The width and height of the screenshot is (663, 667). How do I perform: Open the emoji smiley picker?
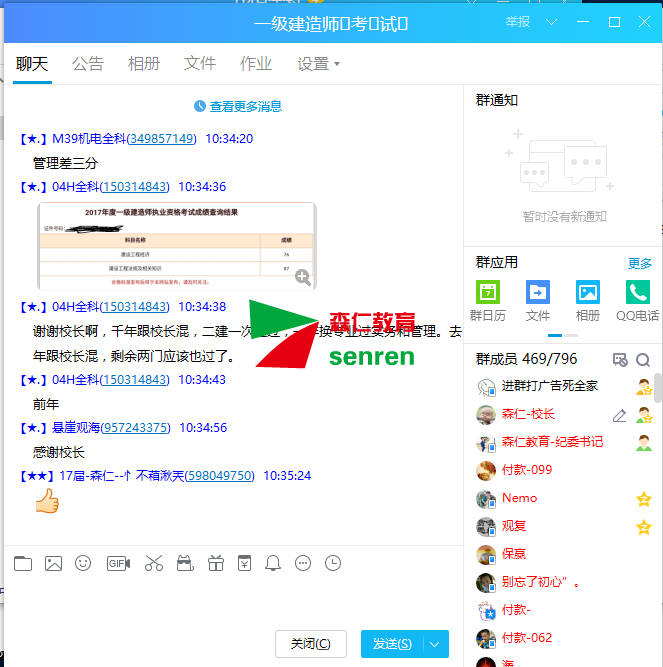83,563
